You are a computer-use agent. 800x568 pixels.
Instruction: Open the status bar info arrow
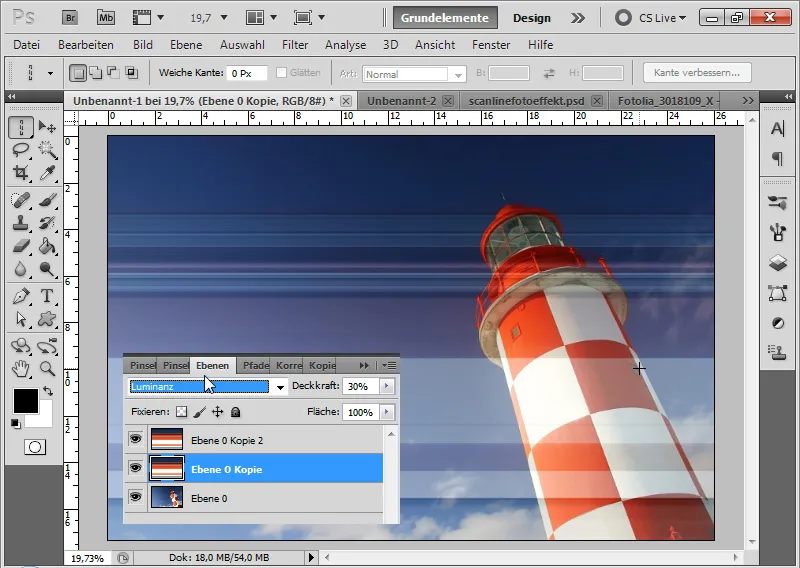(x=311, y=558)
